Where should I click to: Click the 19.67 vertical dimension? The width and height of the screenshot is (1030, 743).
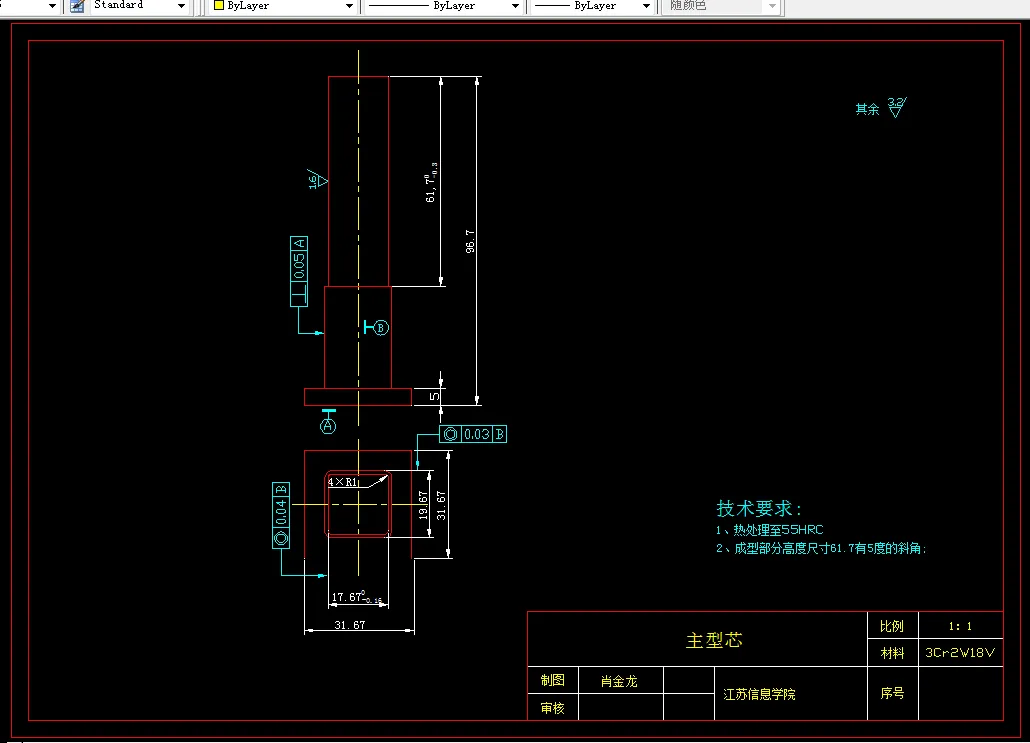tap(424, 505)
